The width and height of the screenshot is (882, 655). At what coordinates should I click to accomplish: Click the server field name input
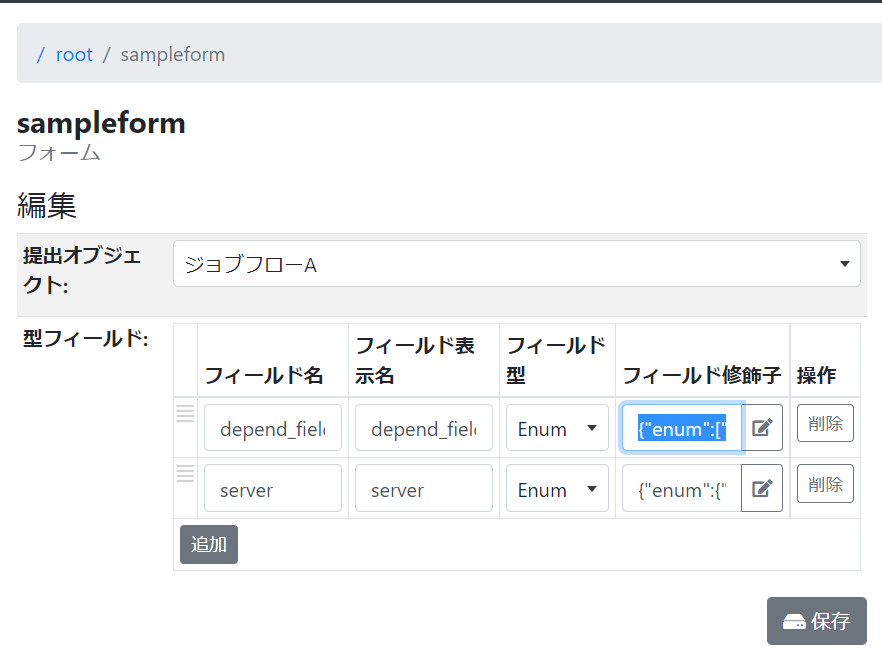click(273, 489)
